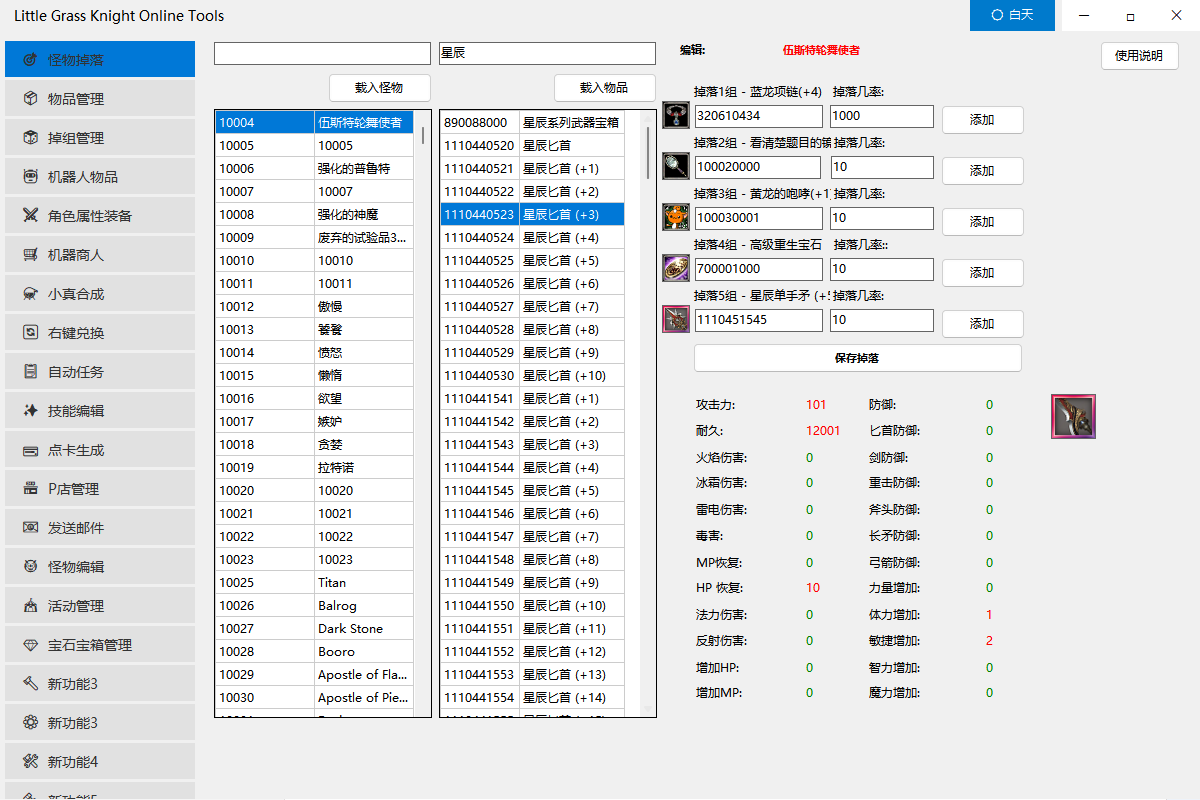Click the 角色属性装备 crossed swords icon
This screenshot has height=800, width=1200.
[x=30, y=216]
